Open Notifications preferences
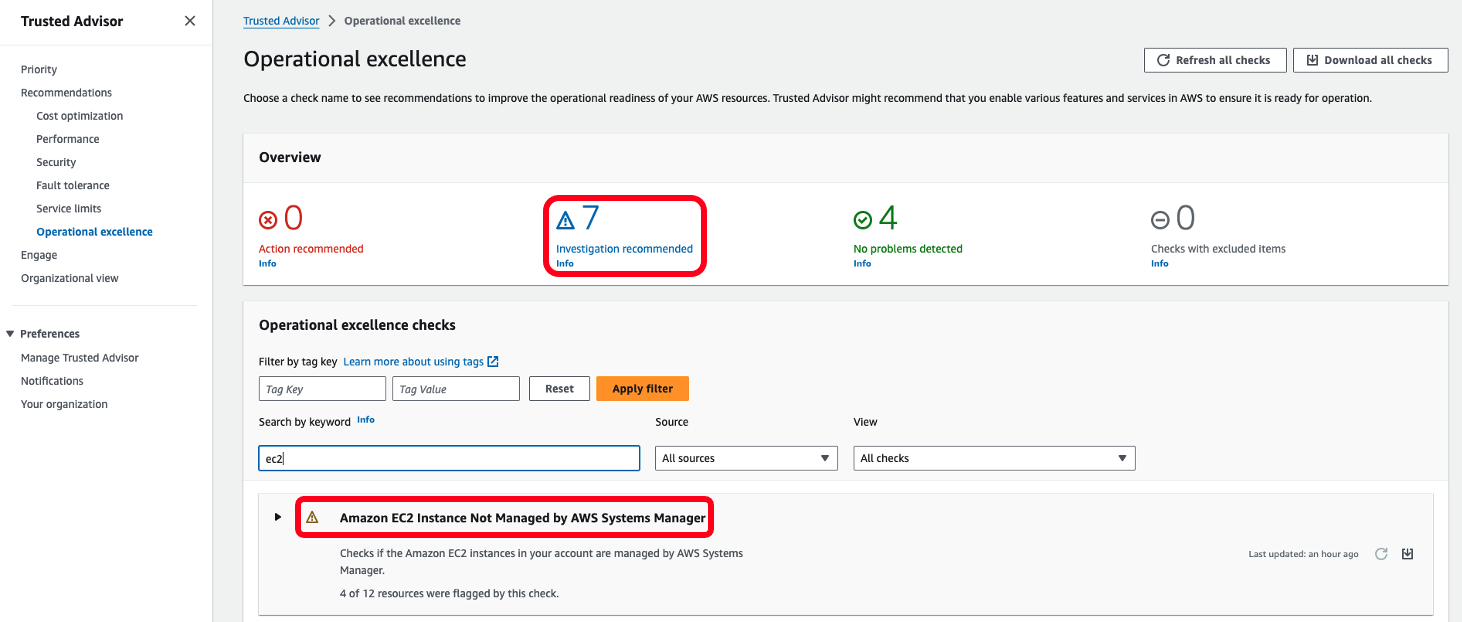Image resolution: width=1462 pixels, height=622 pixels. (52, 381)
